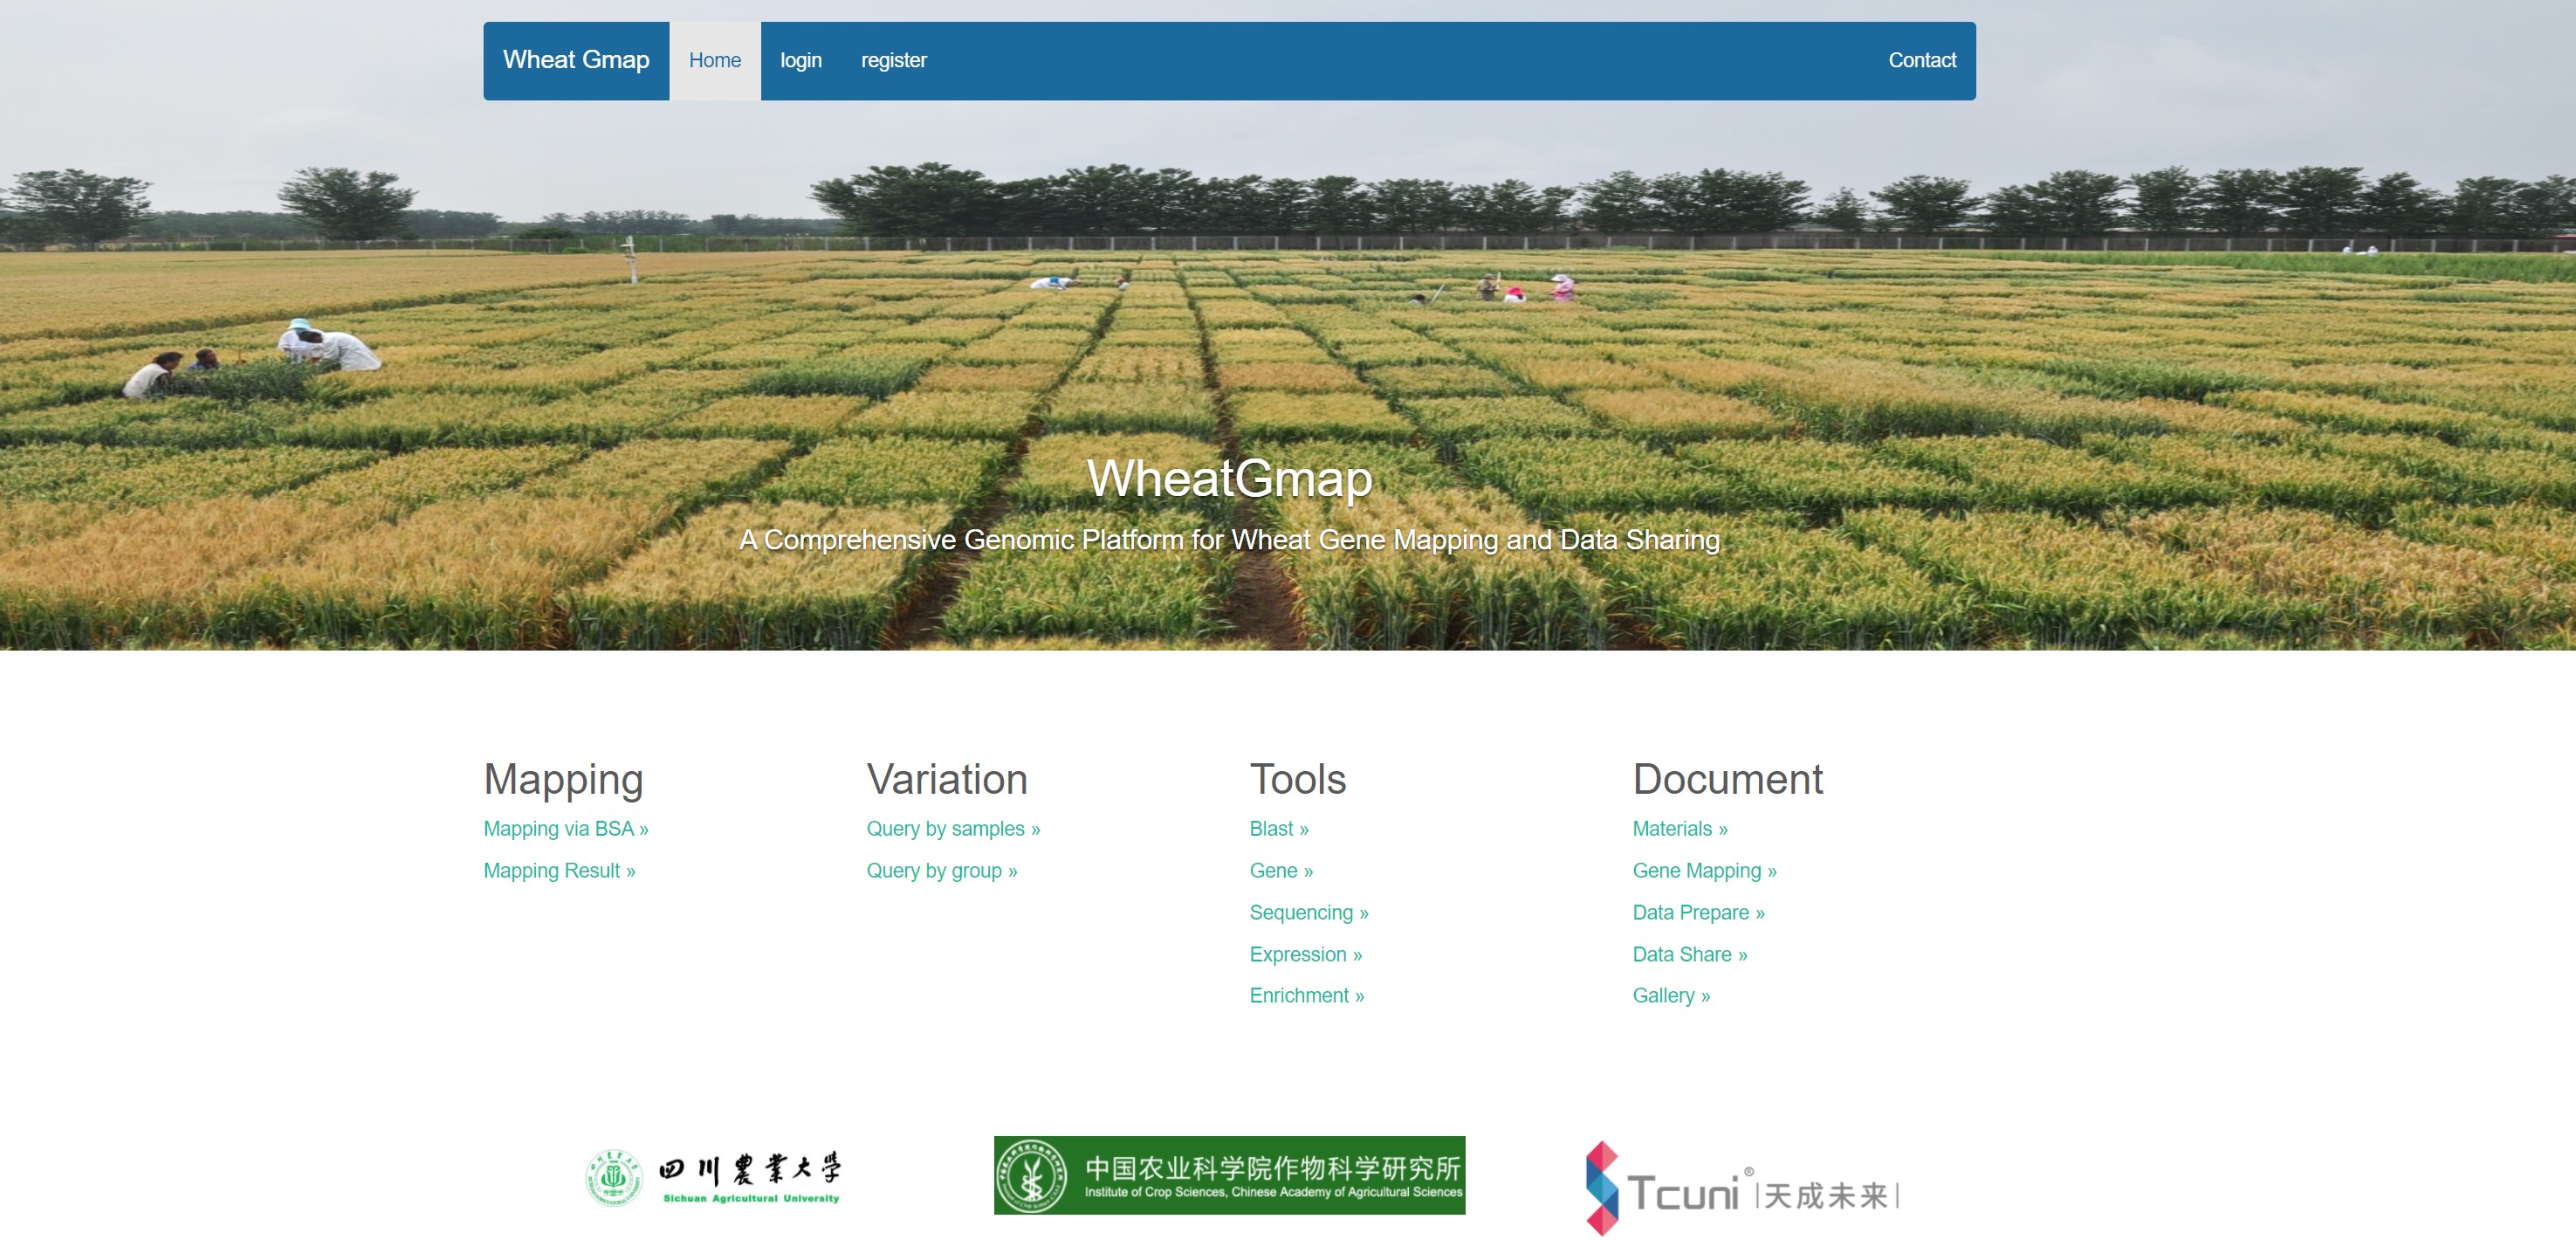Open the Blast tool
The width and height of the screenshot is (2576, 1240).
click(x=1278, y=829)
